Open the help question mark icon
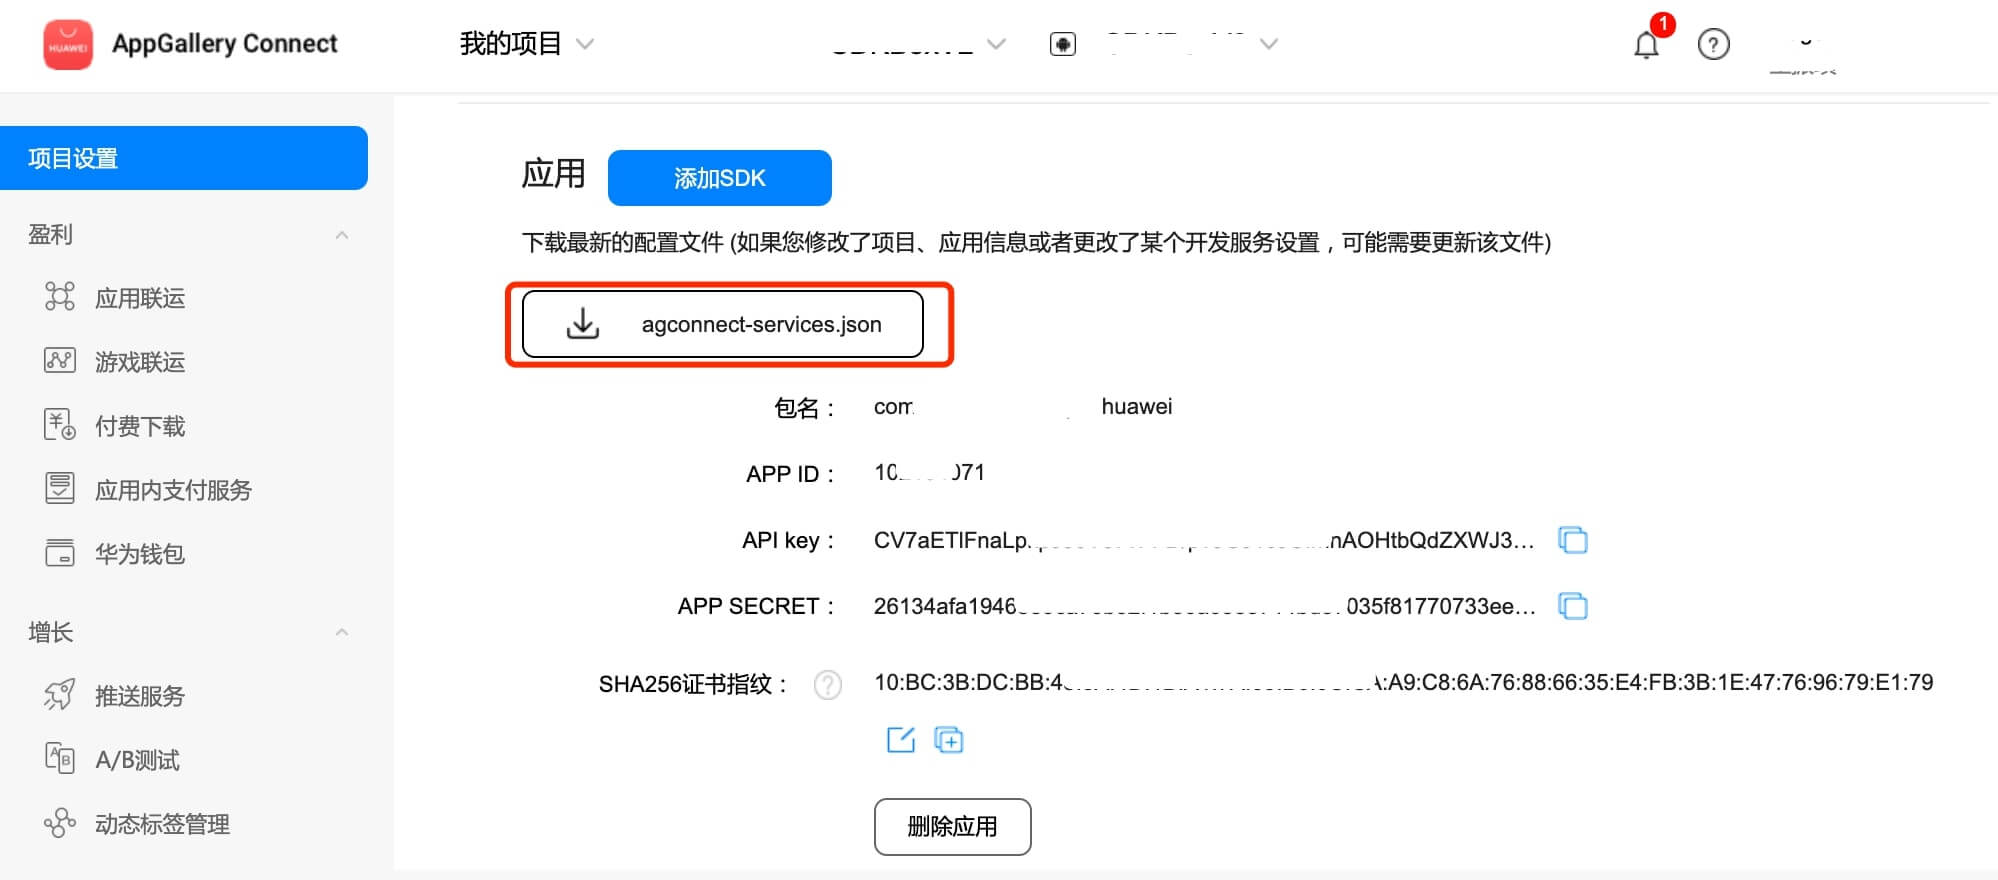 (x=1713, y=44)
